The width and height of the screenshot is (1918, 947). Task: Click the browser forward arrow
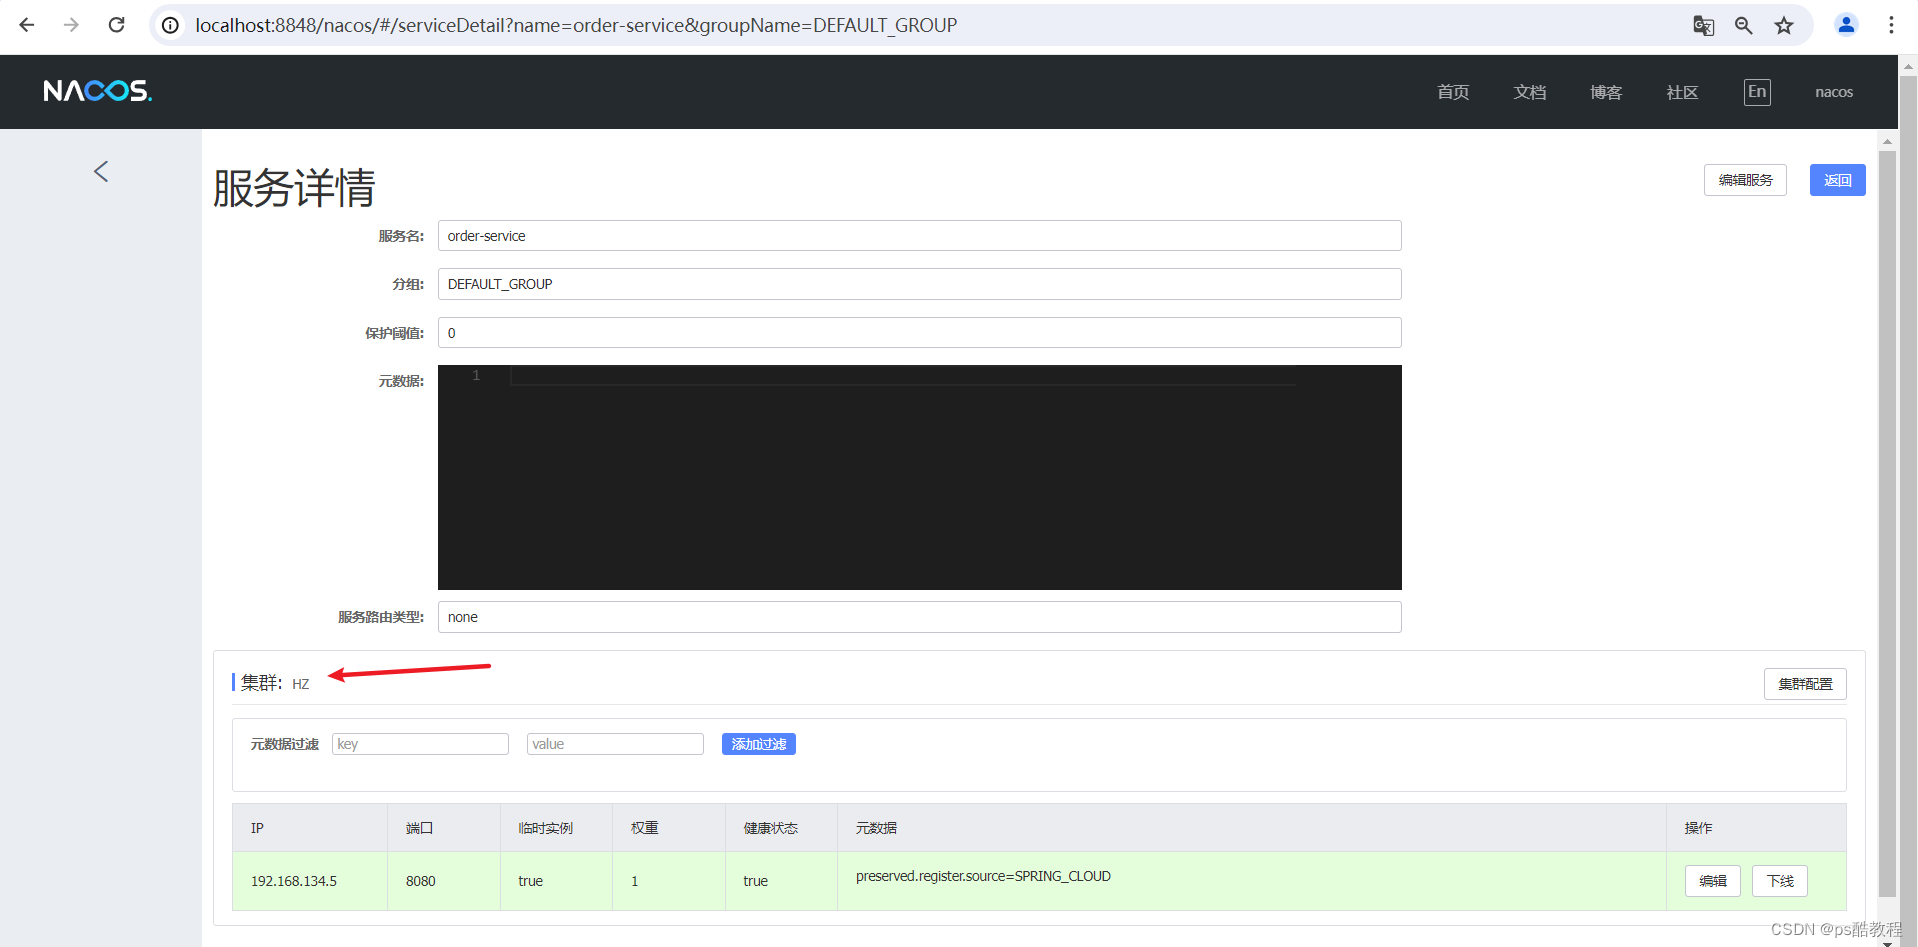coord(71,25)
